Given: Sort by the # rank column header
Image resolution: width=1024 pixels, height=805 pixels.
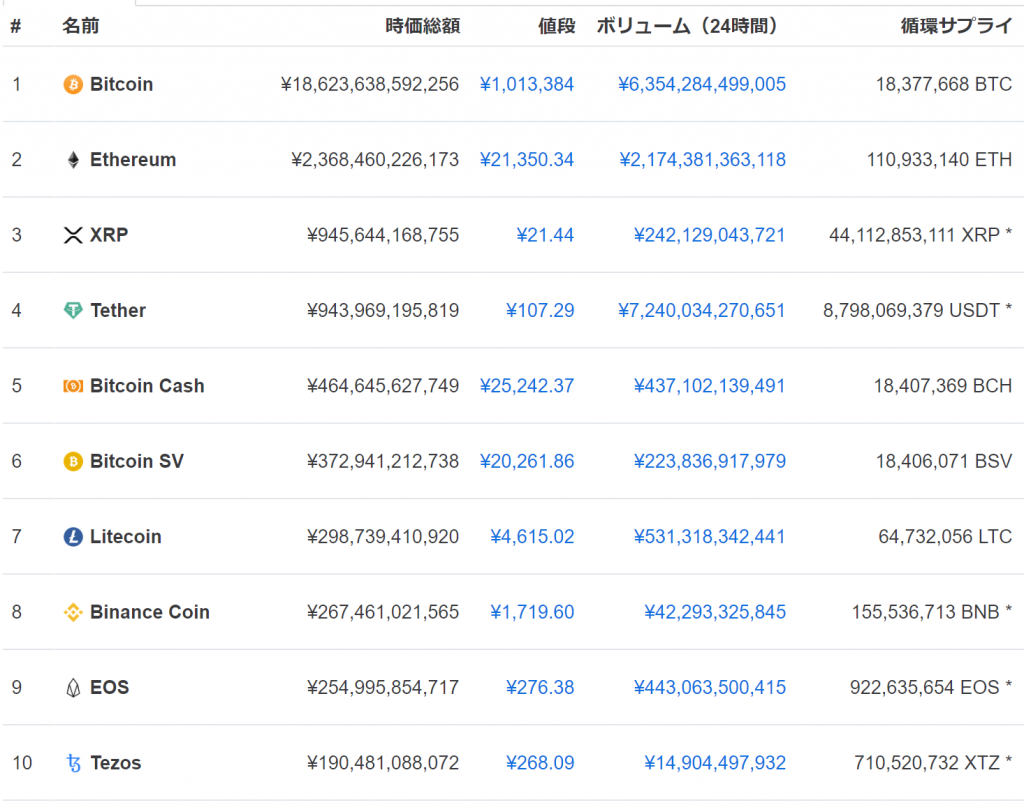Looking at the screenshot, I should tap(16, 26).
